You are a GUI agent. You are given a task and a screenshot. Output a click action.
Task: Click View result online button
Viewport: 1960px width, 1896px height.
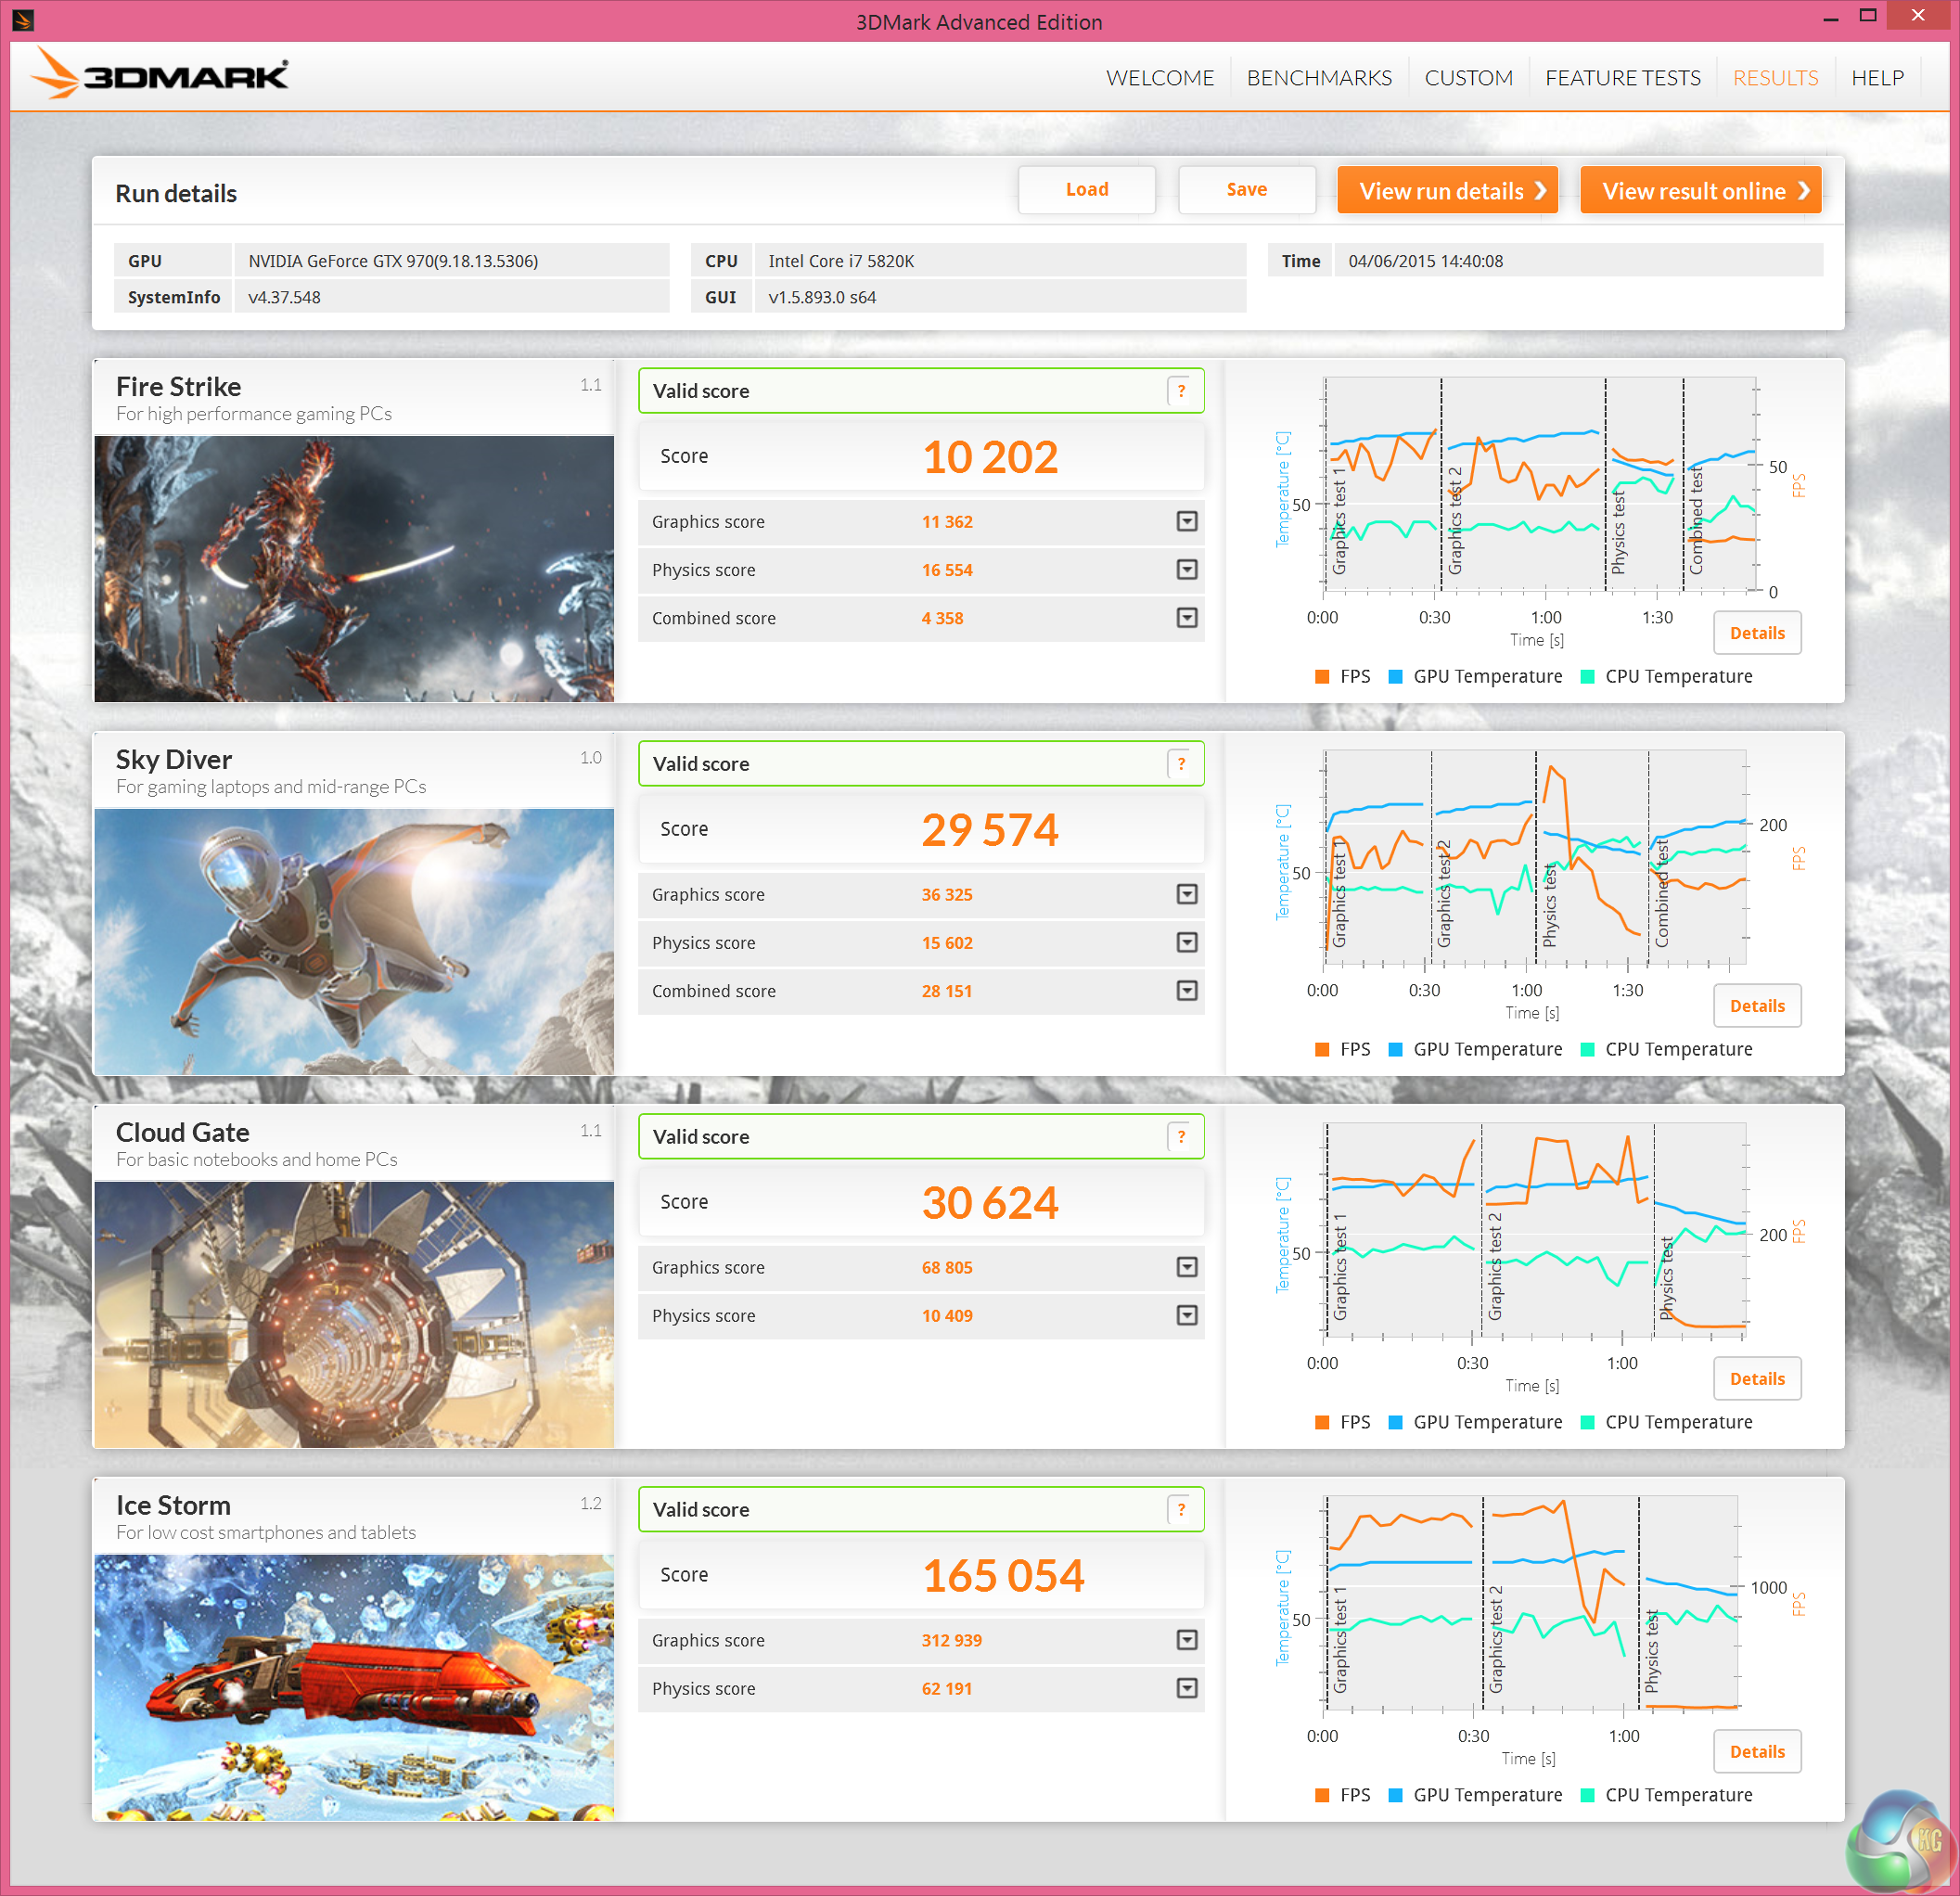click(1700, 191)
